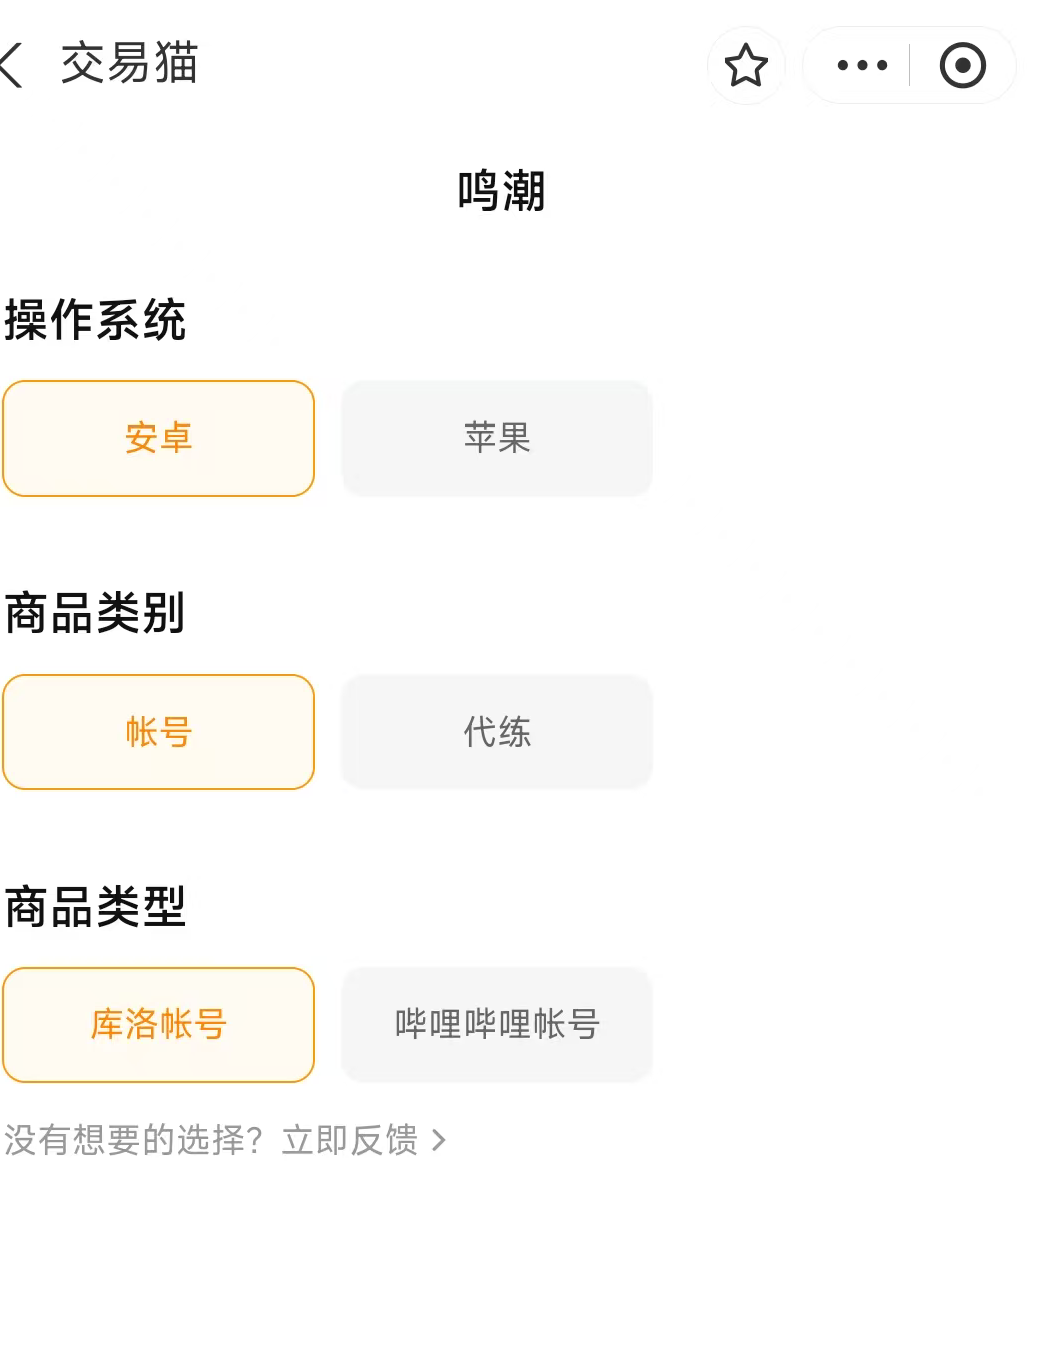Choose the 哔哩哔哩帐号 product type
This screenshot has height=1359, width=1039.
pyautogui.click(x=497, y=1025)
